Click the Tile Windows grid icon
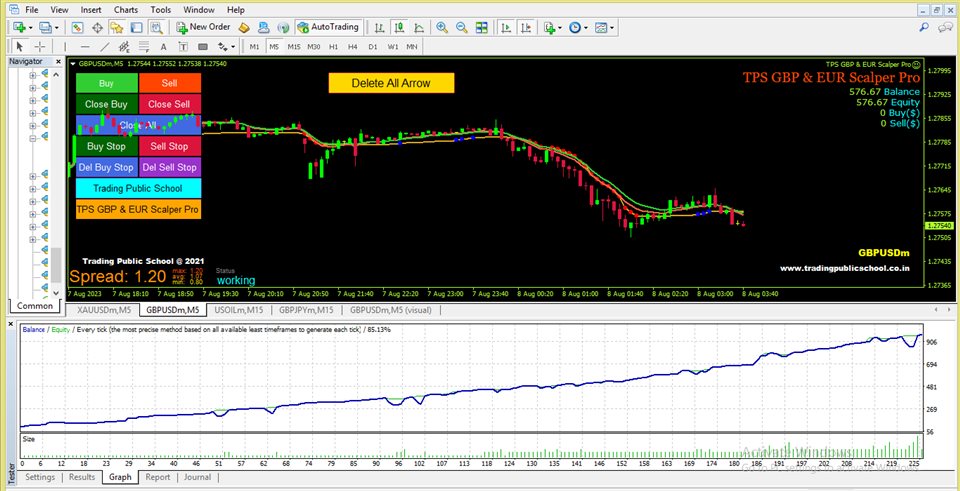The image size is (960, 491). click(482, 27)
